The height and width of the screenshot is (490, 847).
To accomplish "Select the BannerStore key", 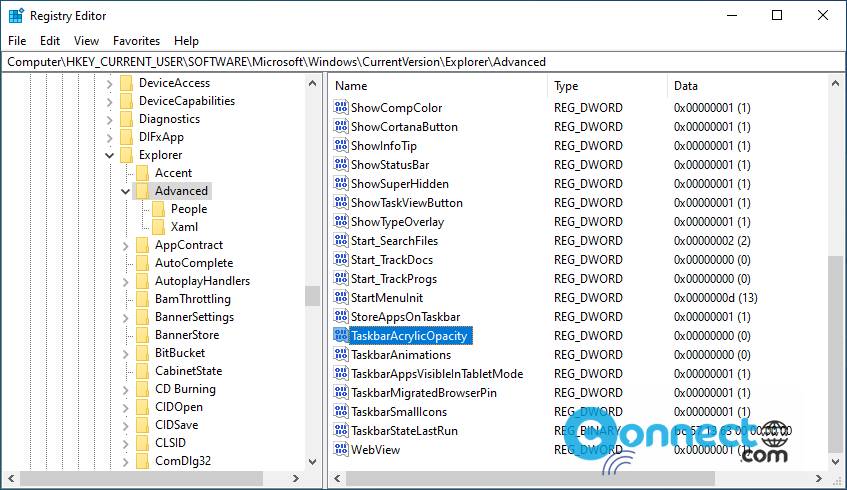I will (187, 335).
